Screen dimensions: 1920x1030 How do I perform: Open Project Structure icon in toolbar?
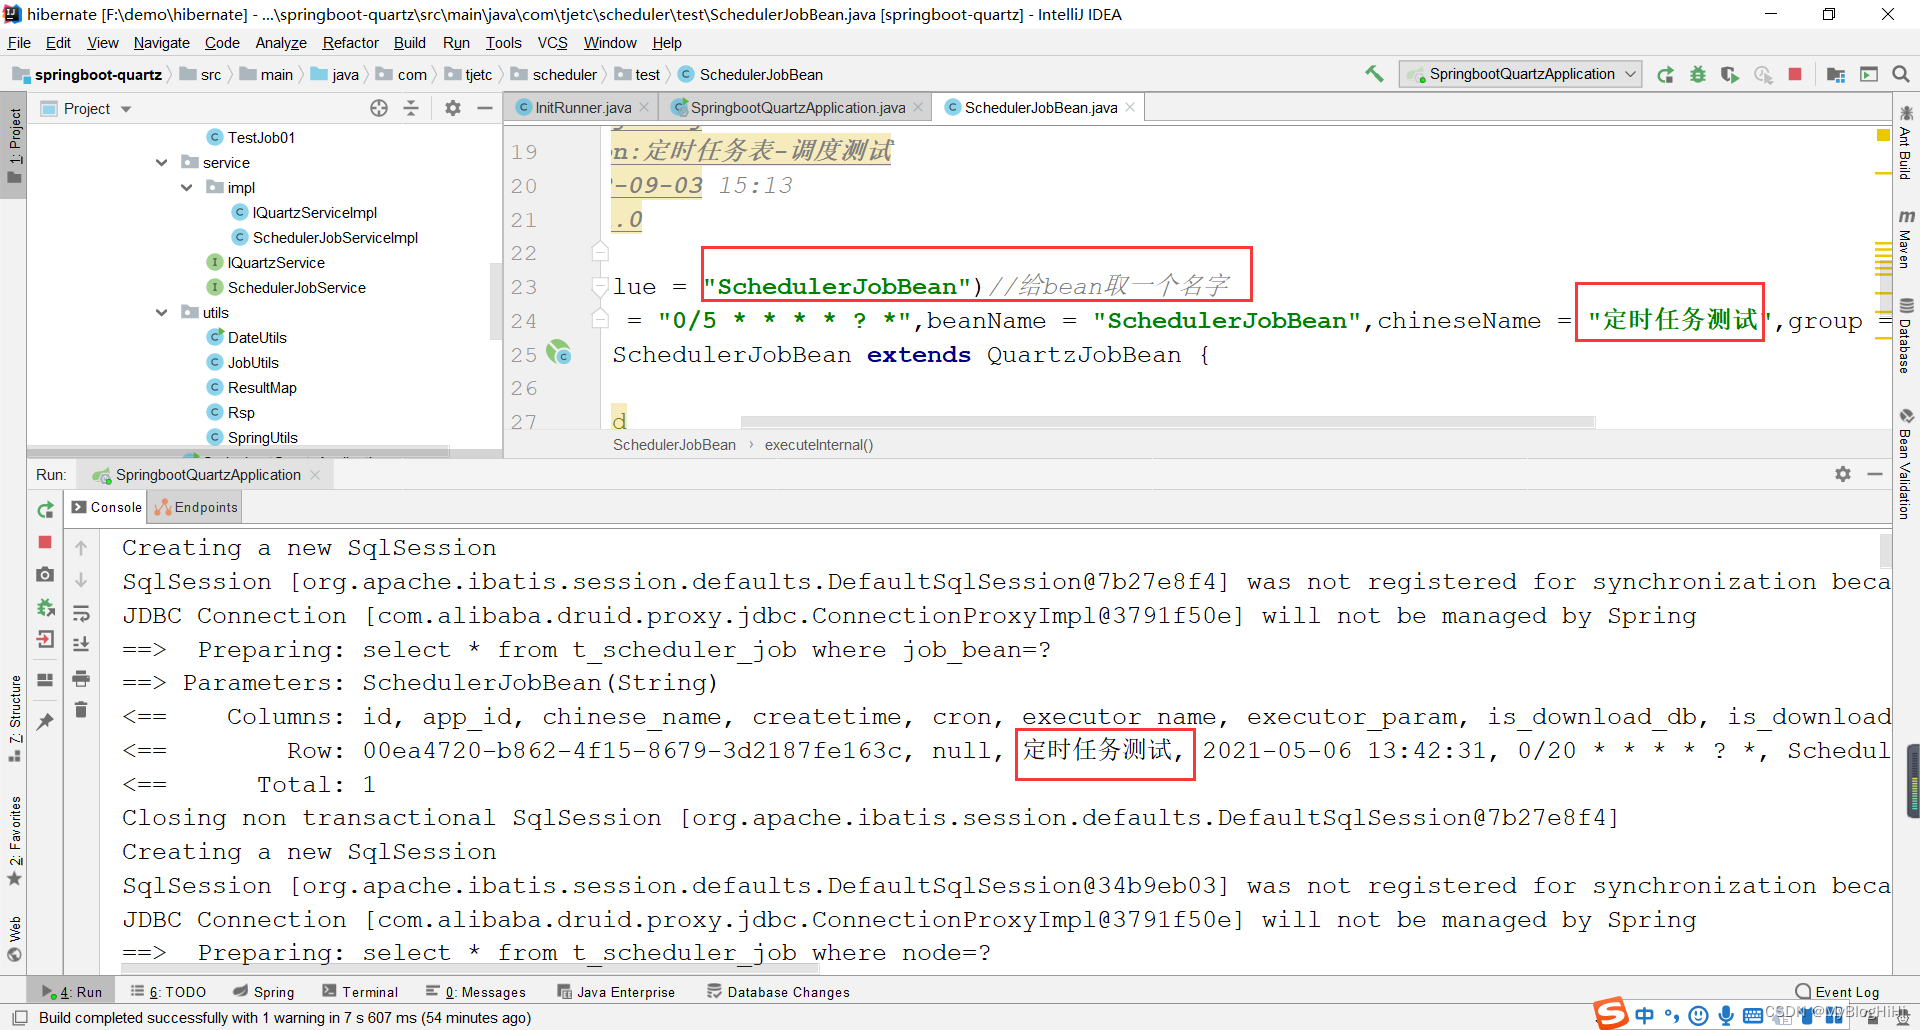point(1836,75)
